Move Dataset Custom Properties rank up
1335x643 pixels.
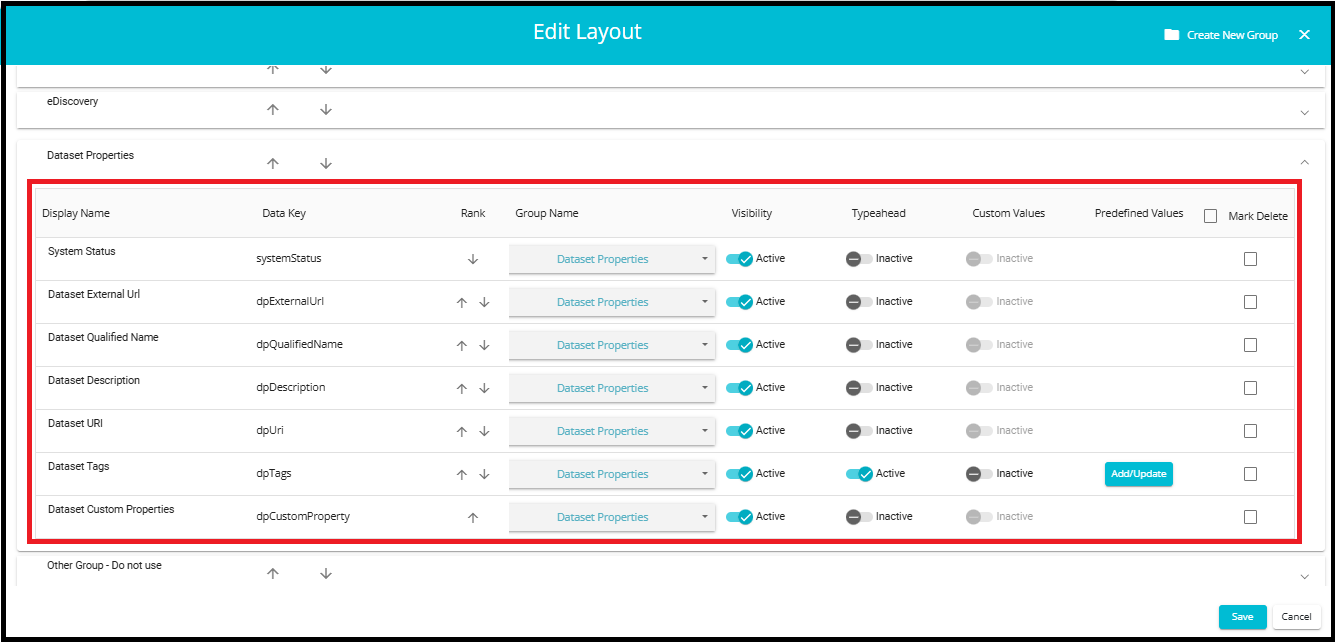(473, 517)
